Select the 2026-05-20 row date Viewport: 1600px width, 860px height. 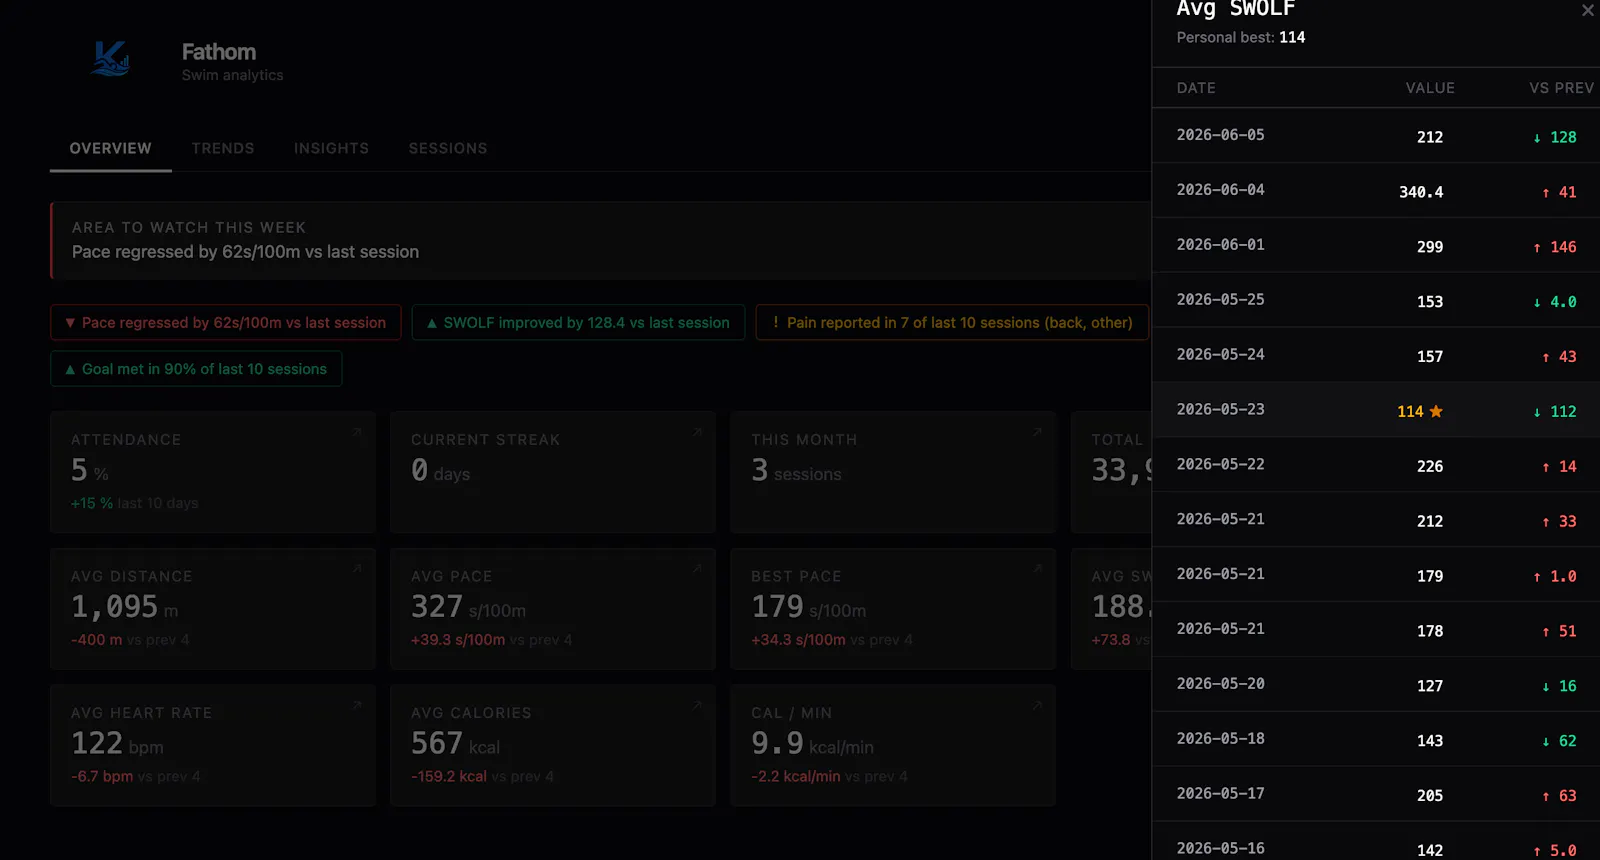click(x=1220, y=684)
